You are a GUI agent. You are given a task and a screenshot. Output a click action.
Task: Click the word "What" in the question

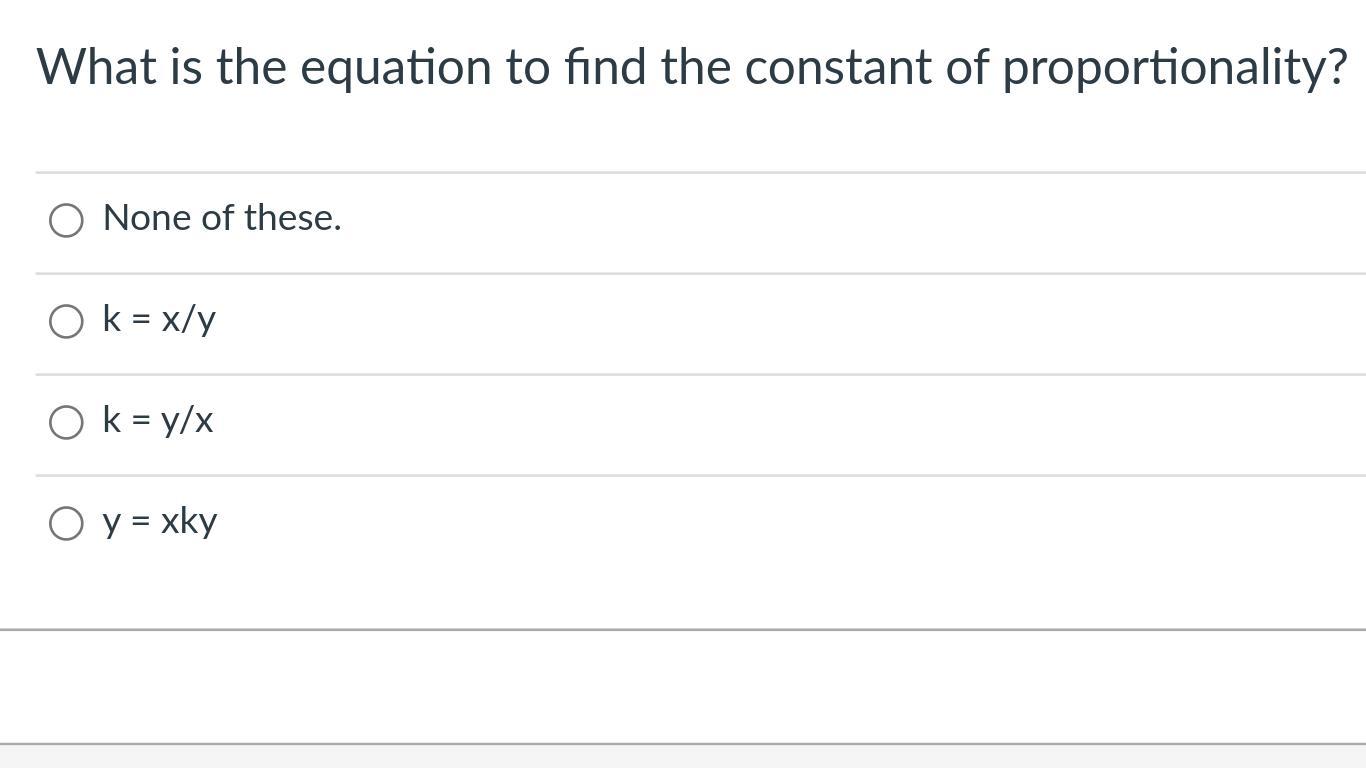click(97, 68)
